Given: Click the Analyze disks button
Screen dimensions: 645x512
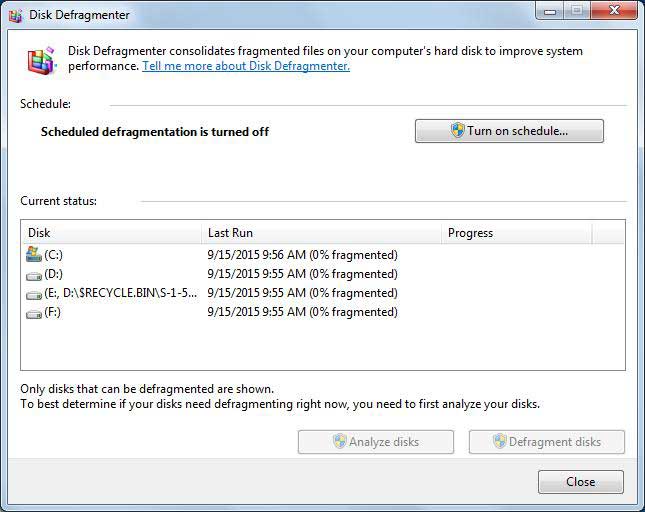Looking at the screenshot, I should [x=376, y=442].
